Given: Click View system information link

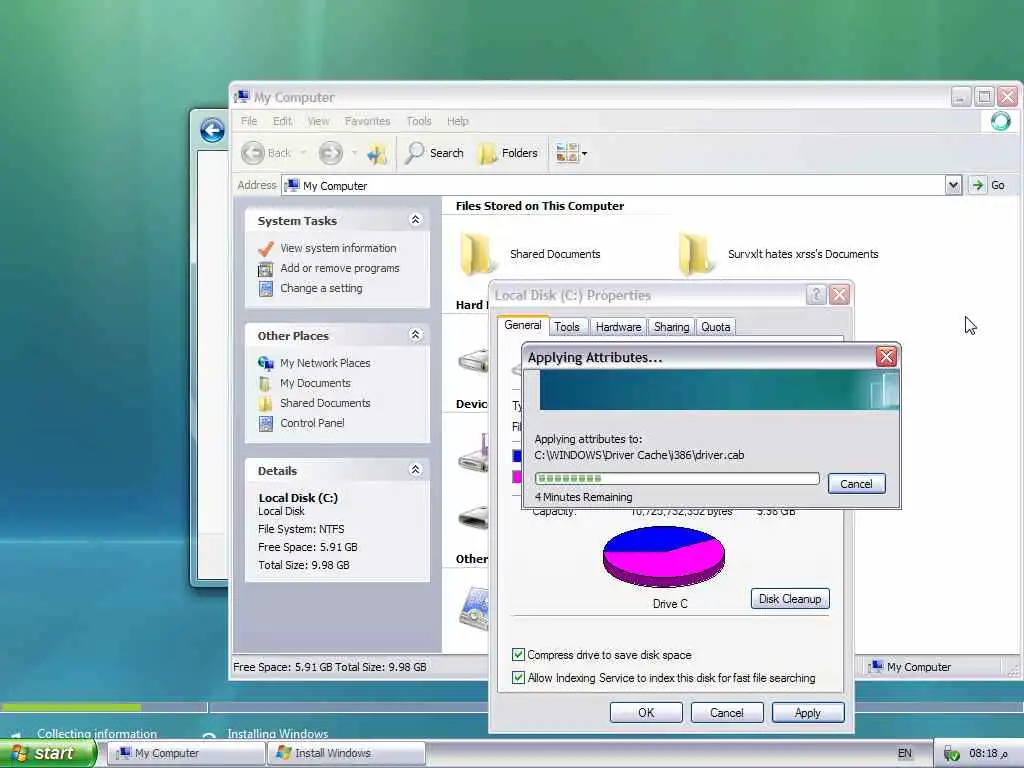Looking at the screenshot, I should (x=338, y=248).
